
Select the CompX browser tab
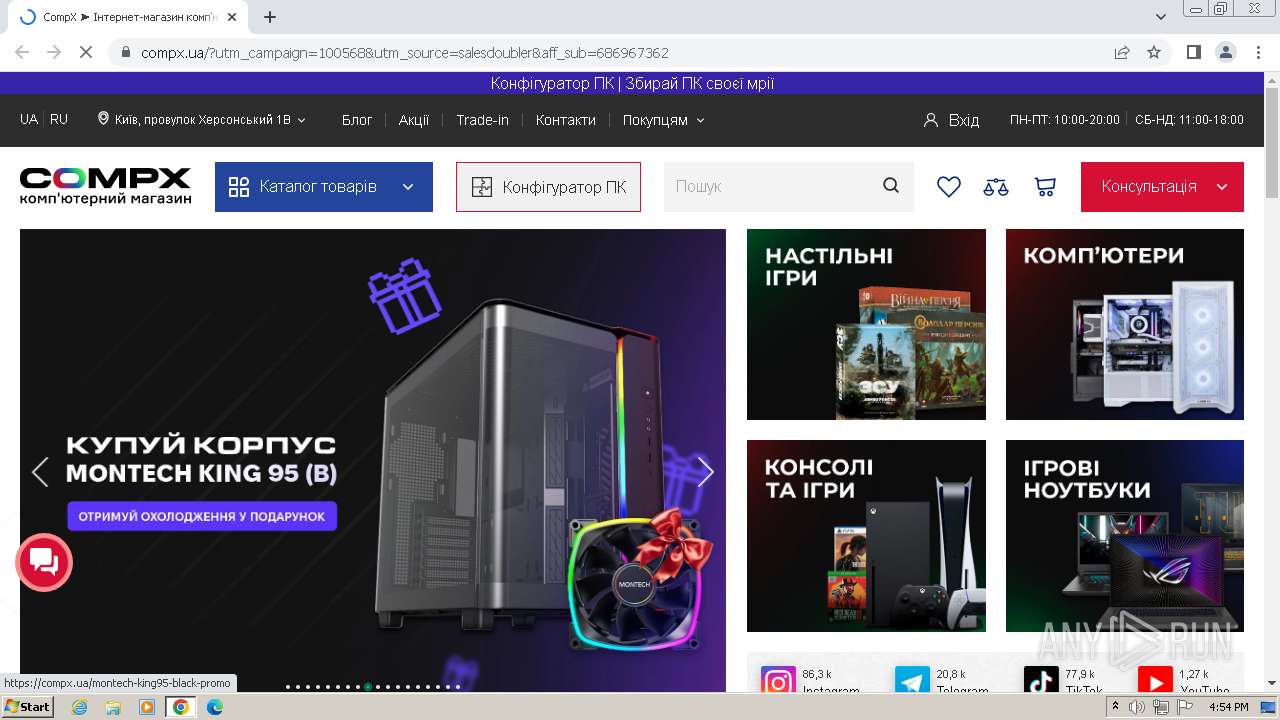coord(130,17)
